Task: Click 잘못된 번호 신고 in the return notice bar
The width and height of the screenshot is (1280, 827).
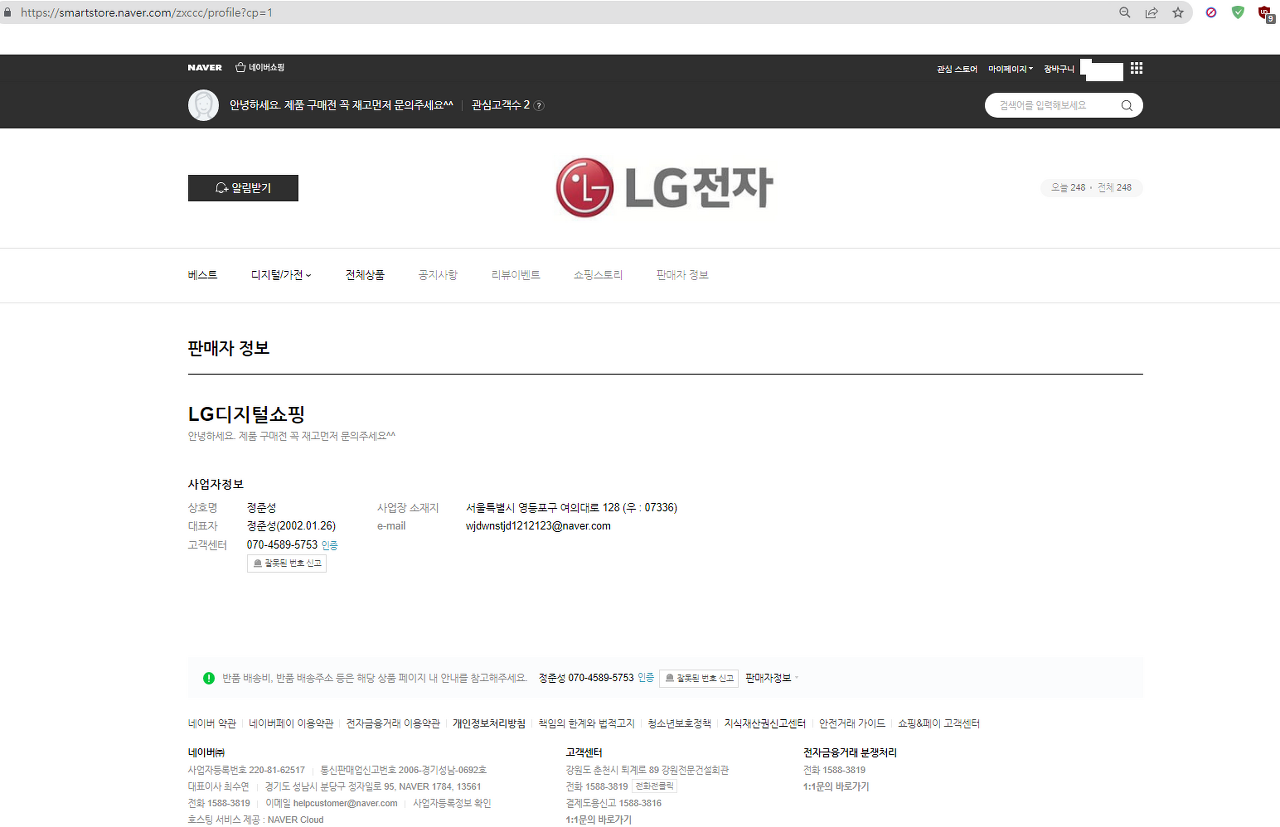Action: click(699, 678)
